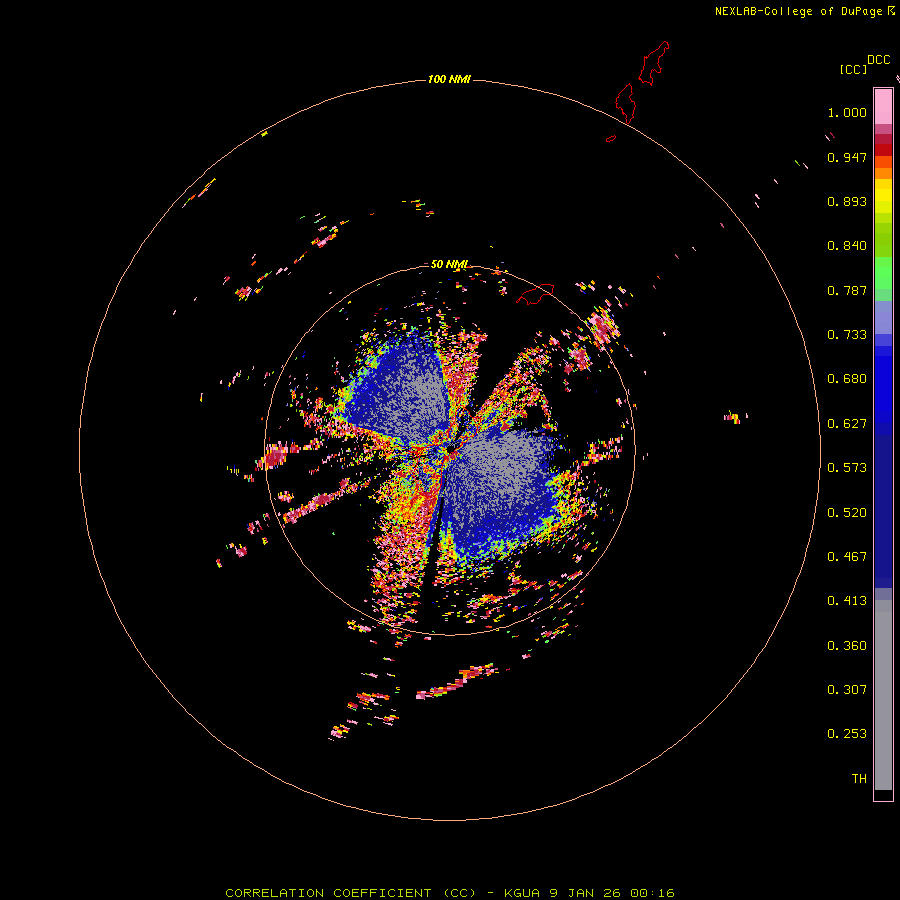Screen dimensions: 900x900
Task: Click the northernmost red island outline
Action: point(654,63)
